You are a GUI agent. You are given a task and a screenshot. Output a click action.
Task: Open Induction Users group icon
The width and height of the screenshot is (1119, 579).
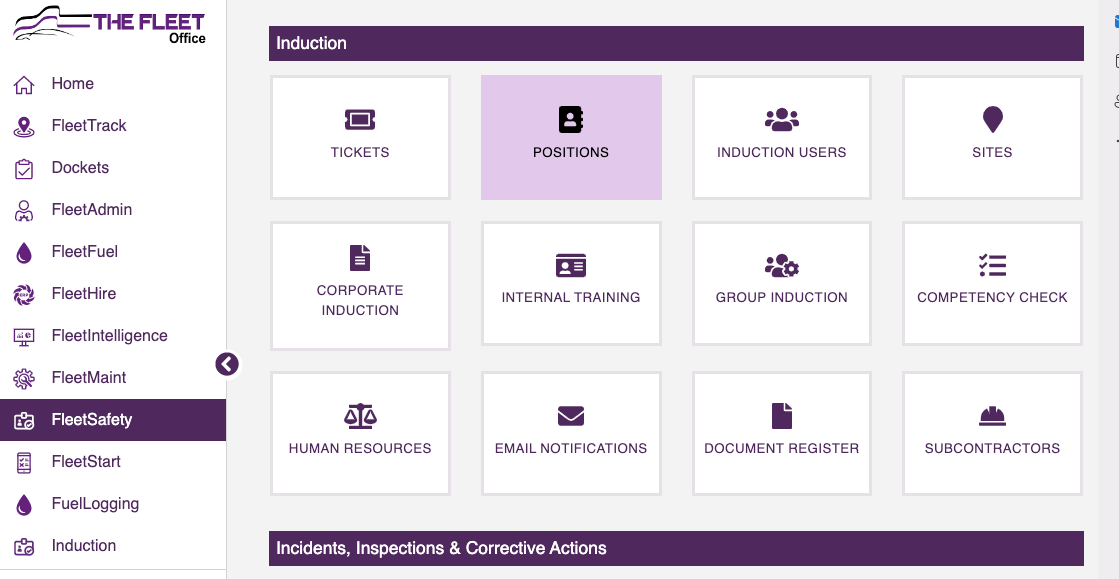(x=781, y=120)
